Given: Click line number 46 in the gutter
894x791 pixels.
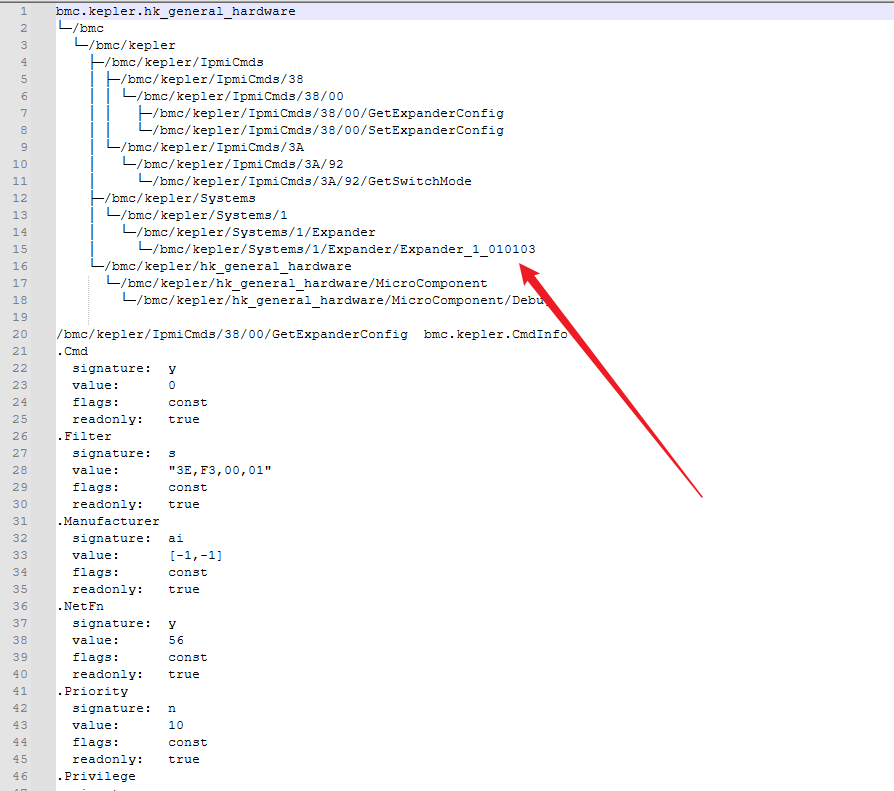Looking at the screenshot, I should pos(21,776).
